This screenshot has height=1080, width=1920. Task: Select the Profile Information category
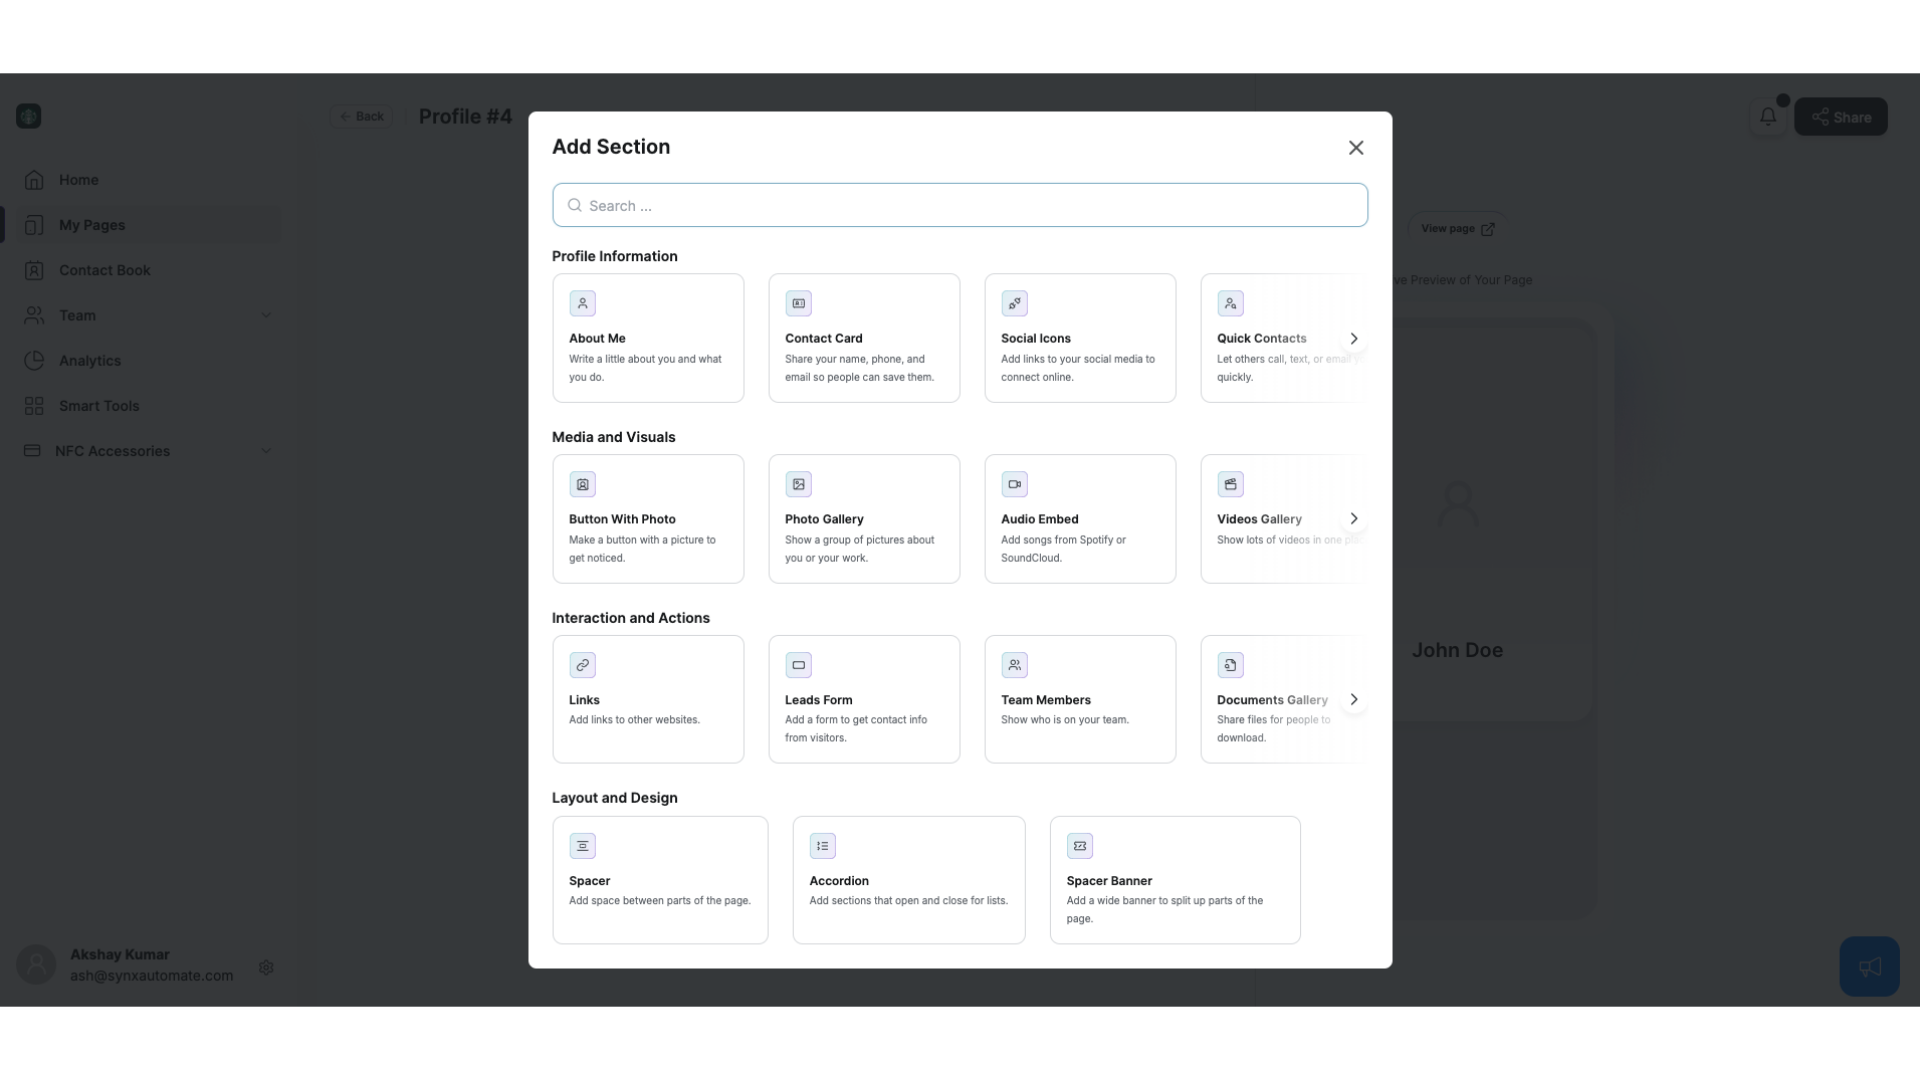[615, 255]
